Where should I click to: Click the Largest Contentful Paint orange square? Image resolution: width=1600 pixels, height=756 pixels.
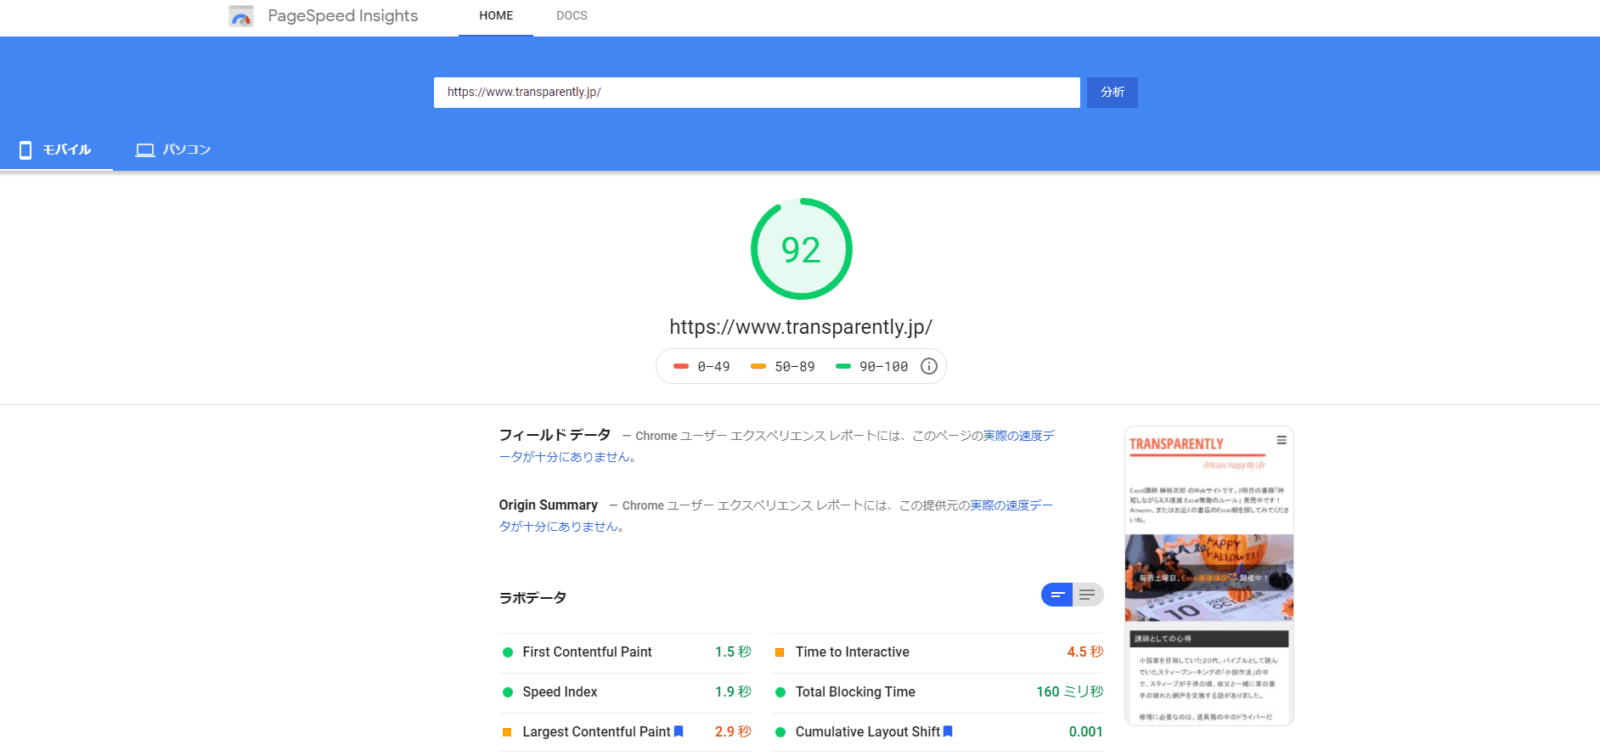(507, 732)
